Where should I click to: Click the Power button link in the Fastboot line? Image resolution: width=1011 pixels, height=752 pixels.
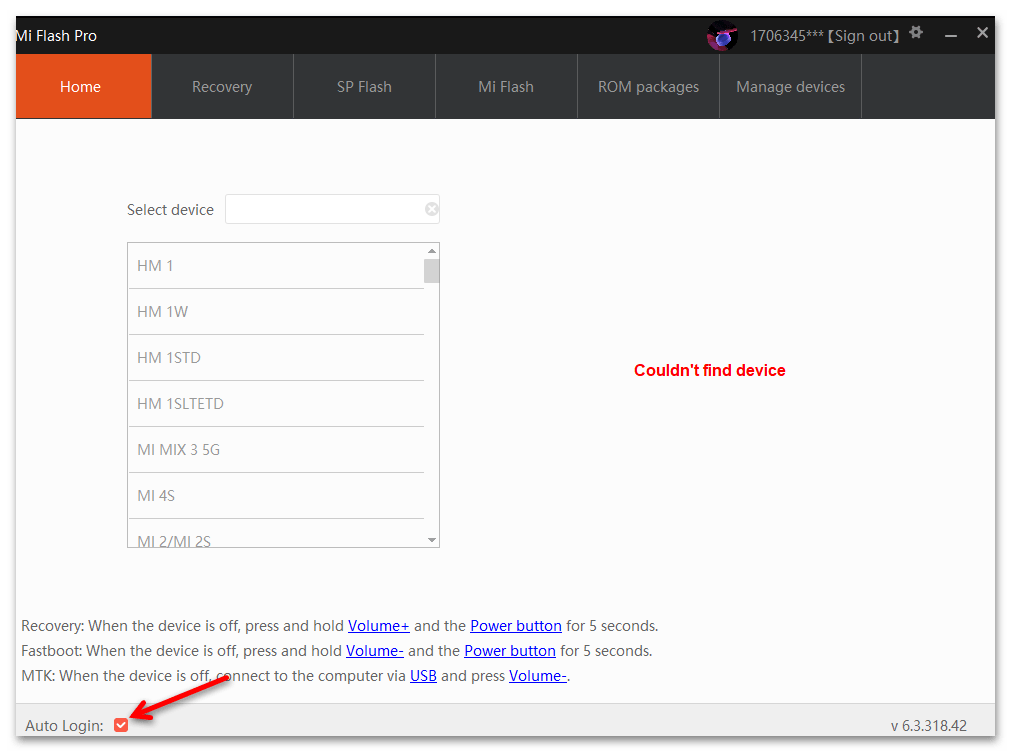click(510, 651)
